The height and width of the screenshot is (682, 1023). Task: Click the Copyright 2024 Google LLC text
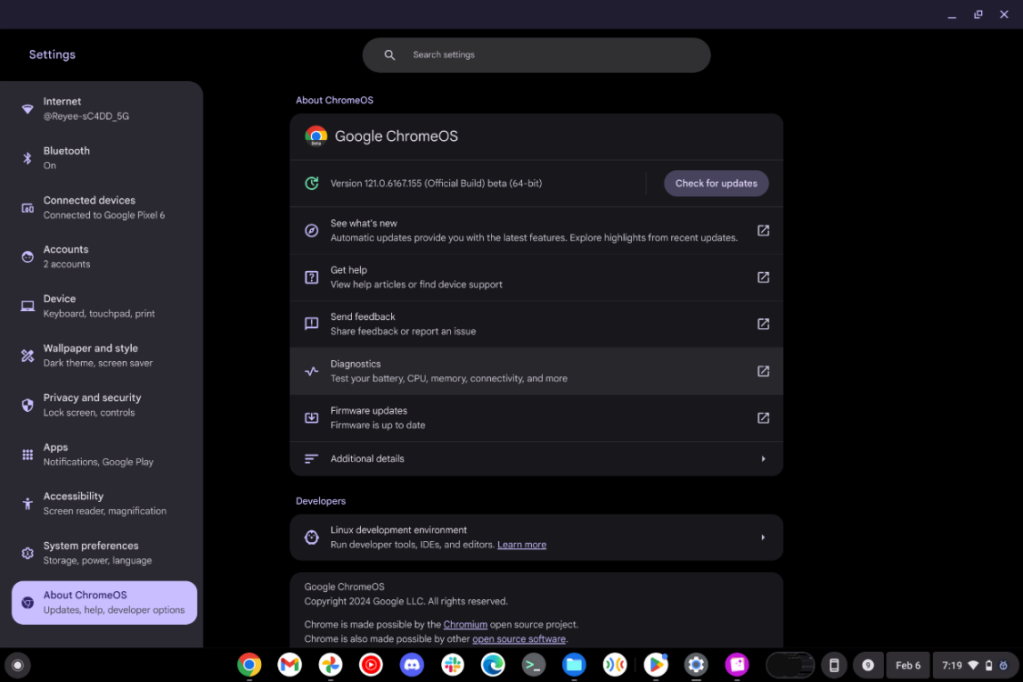[406, 601]
